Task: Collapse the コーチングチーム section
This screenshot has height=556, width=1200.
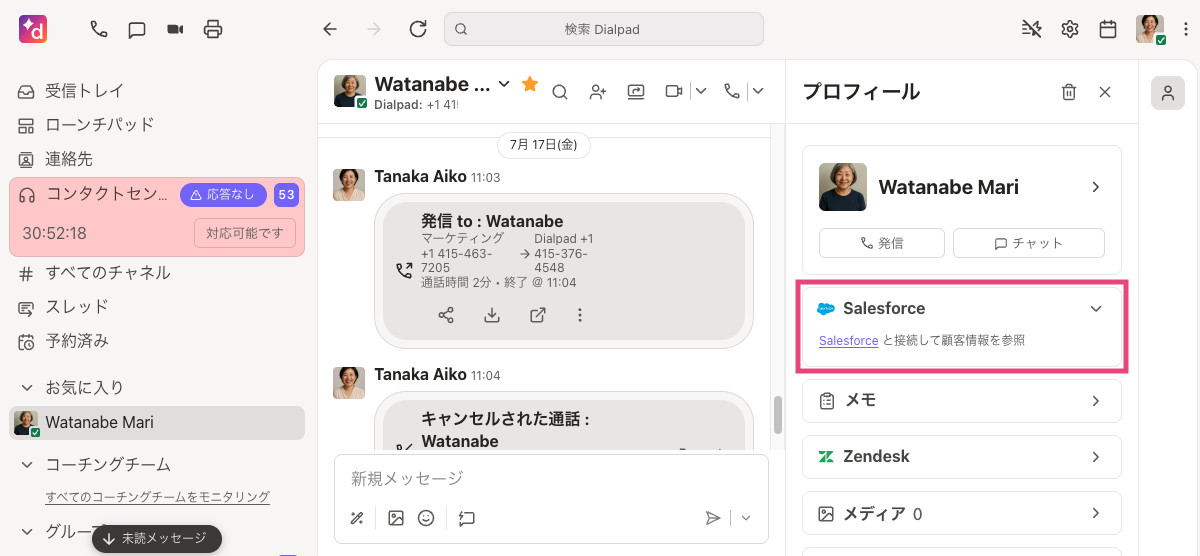Action: point(27,465)
